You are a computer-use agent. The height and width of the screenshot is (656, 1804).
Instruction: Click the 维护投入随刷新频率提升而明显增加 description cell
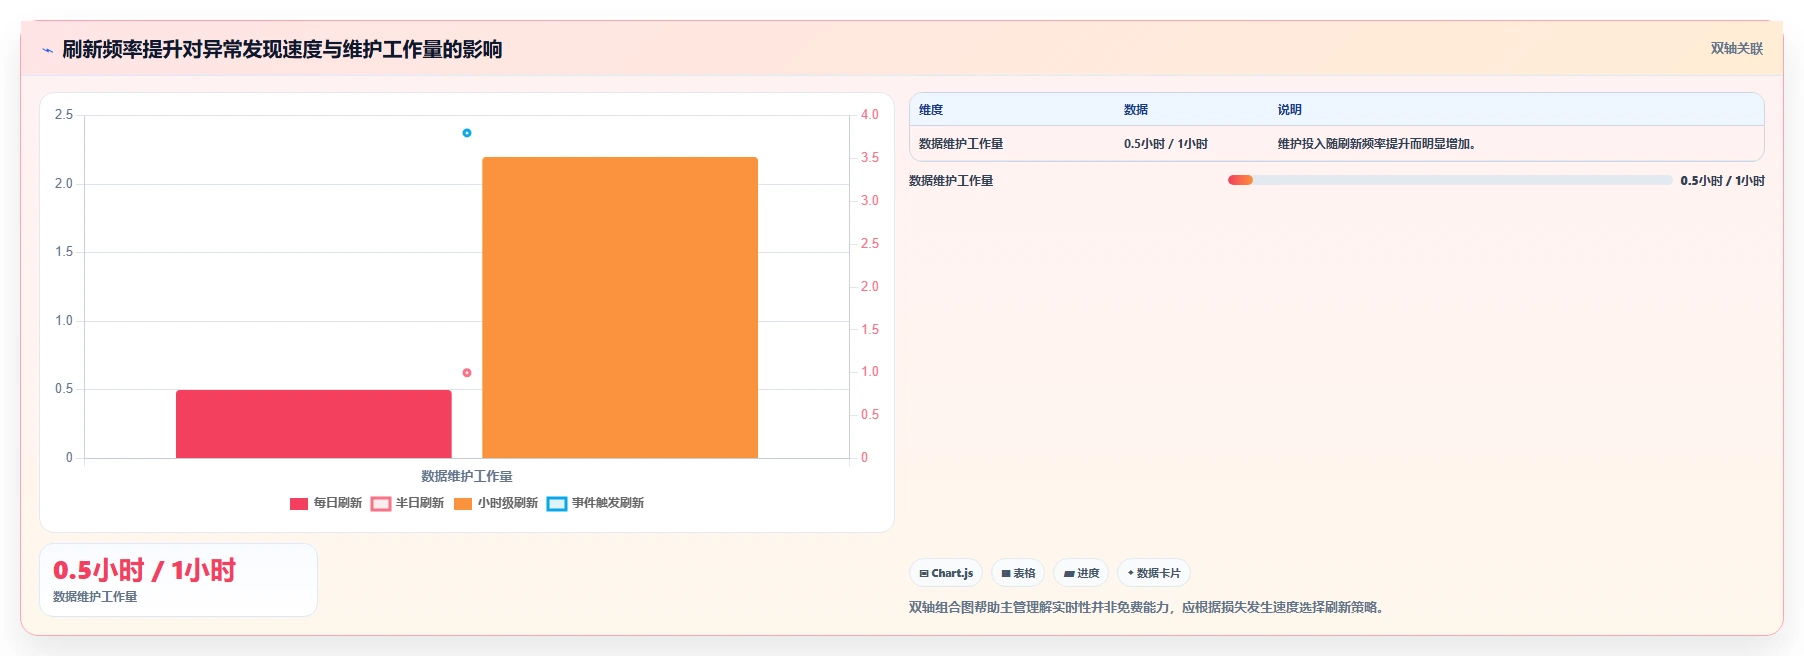[1379, 144]
